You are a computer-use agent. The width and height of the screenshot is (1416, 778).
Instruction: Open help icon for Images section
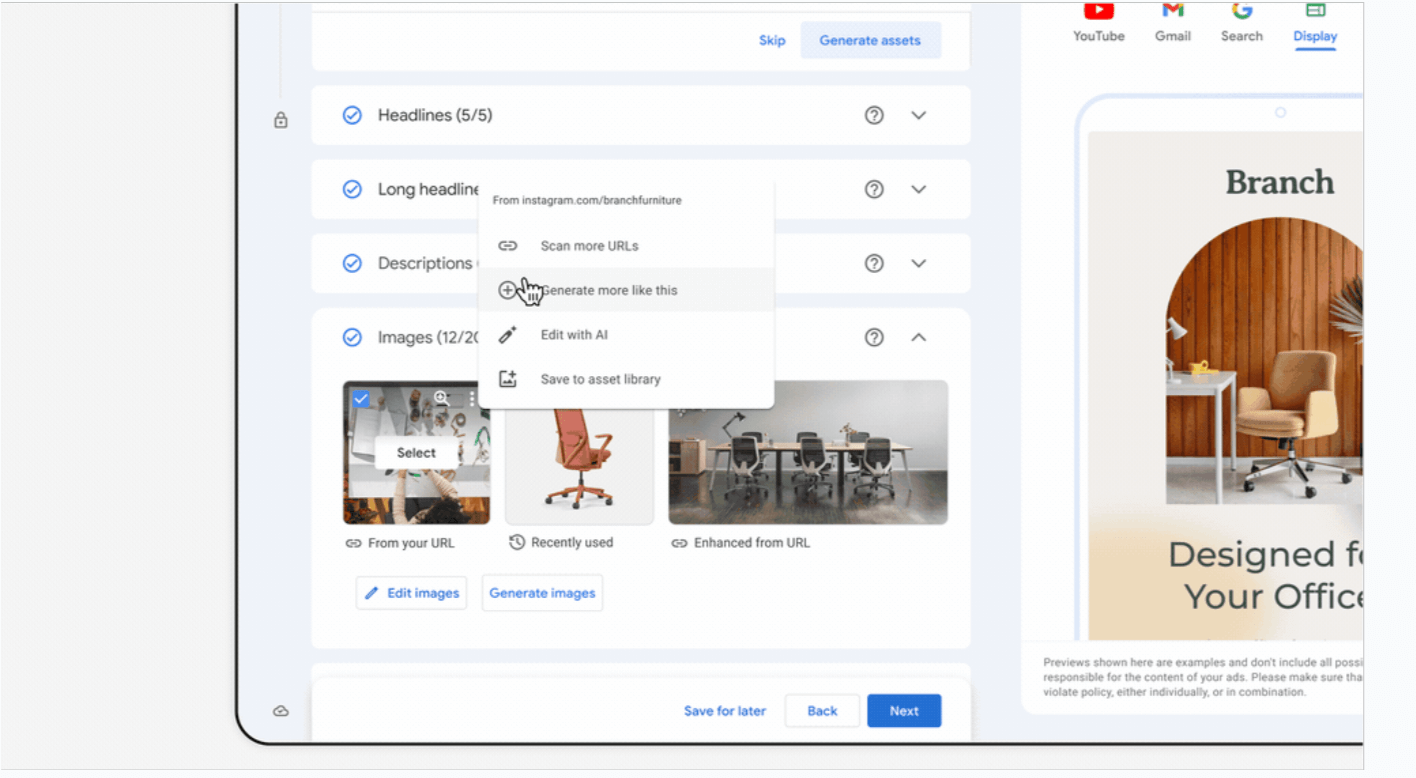(x=874, y=337)
